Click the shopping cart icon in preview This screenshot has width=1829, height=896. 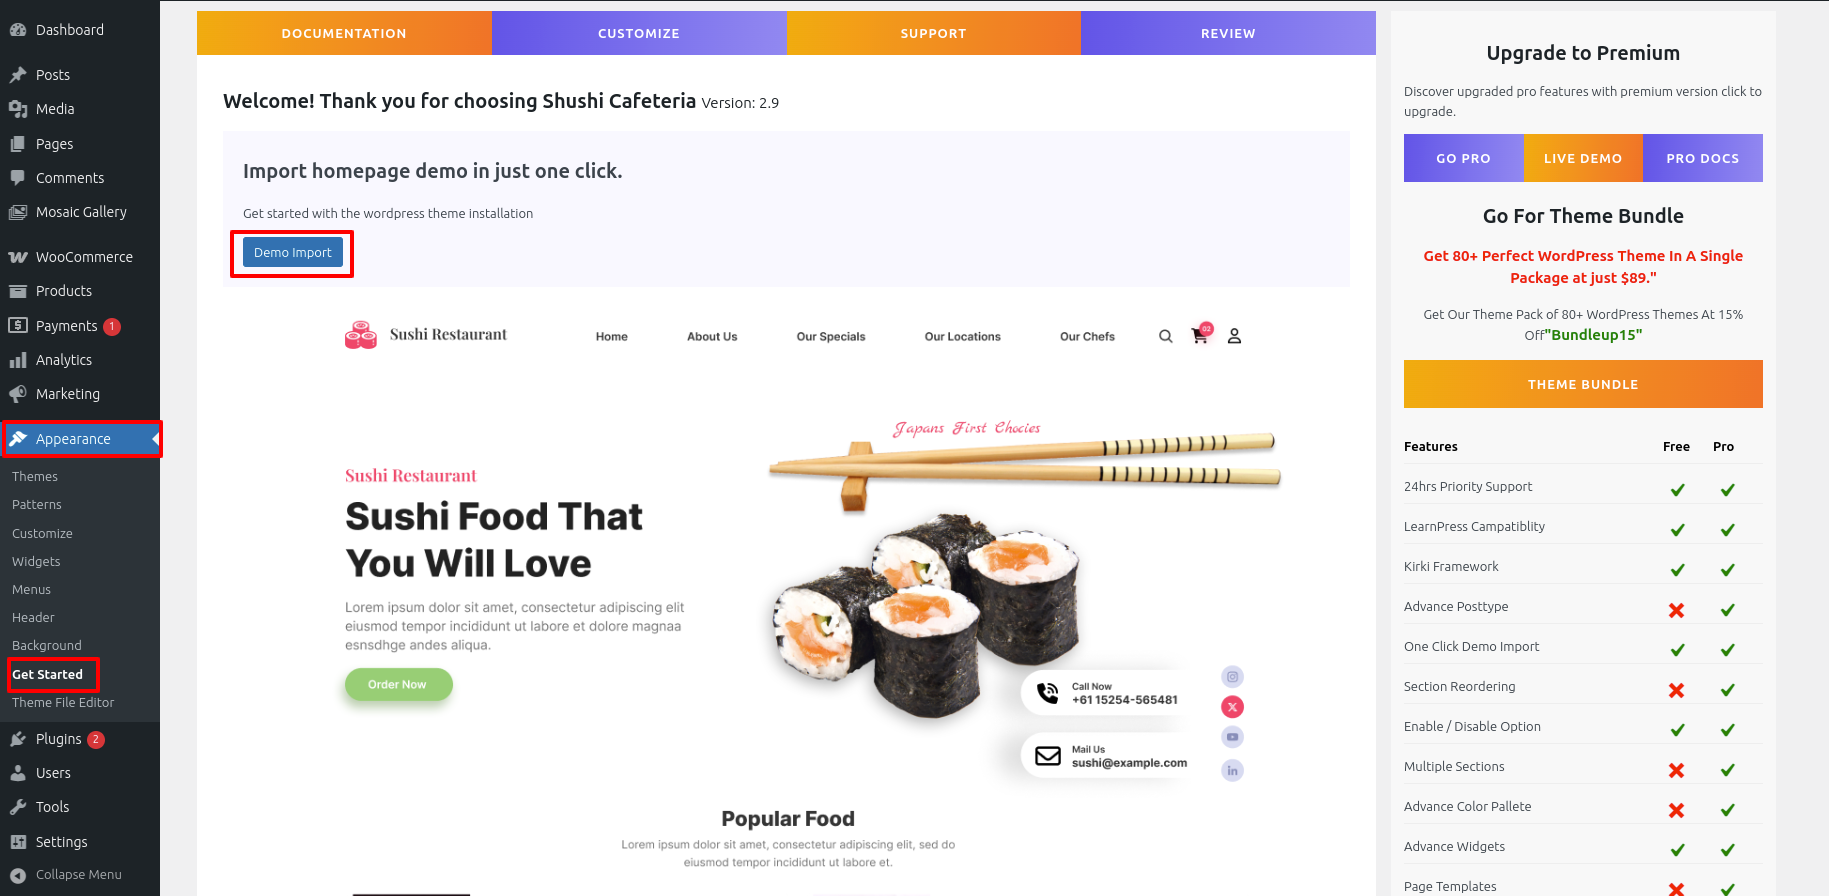[1200, 335]
